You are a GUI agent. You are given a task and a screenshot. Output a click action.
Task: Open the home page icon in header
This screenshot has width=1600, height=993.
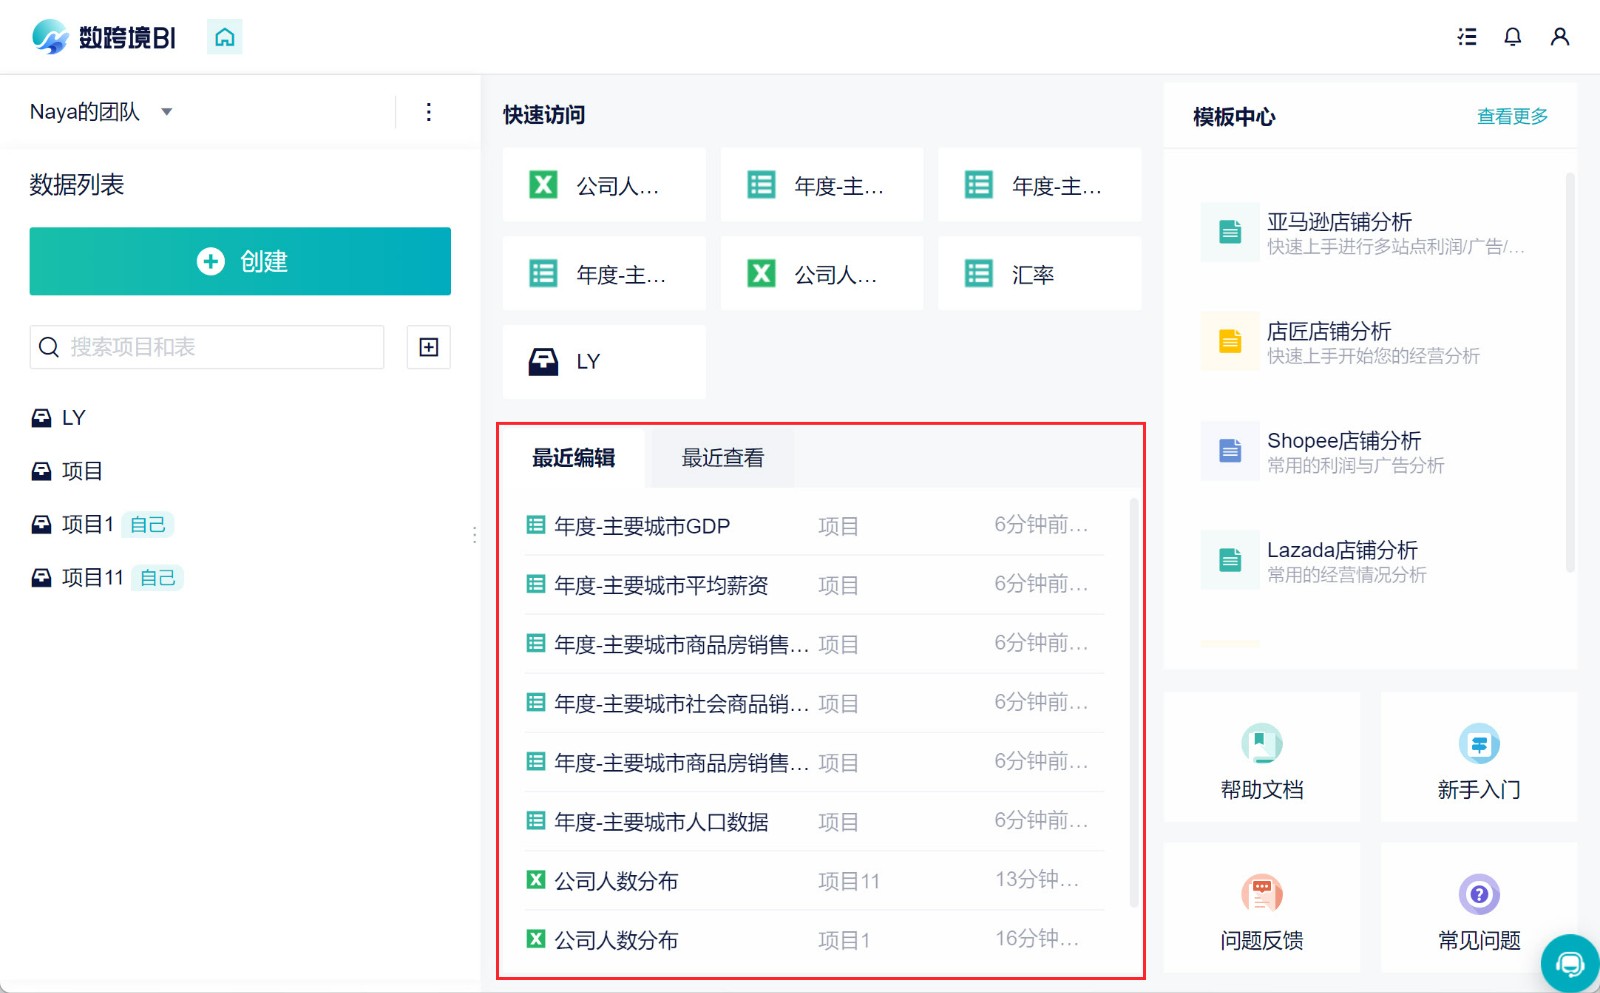(225, 37)
